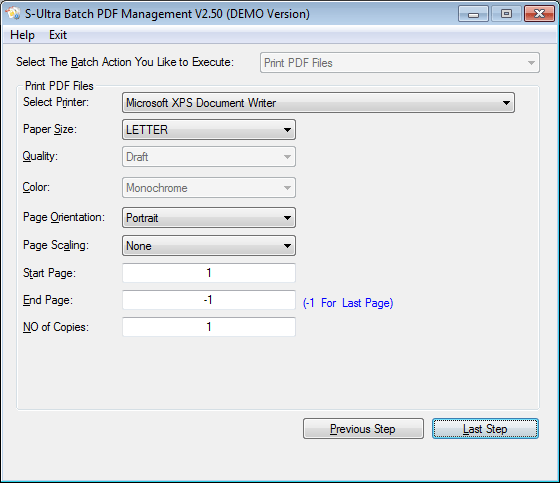Screen dimensions: 560x483
Task: Click the 'Print PDF Files' group box title
Action: coord(59,86)
